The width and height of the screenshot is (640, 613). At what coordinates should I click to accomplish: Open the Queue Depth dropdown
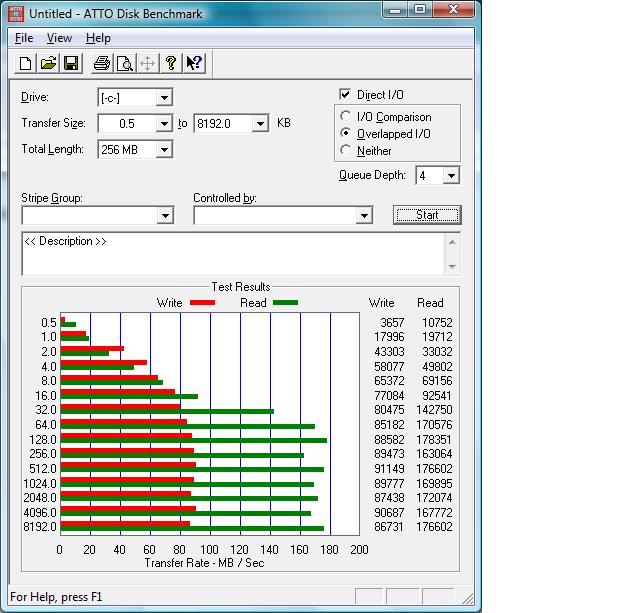451,176
